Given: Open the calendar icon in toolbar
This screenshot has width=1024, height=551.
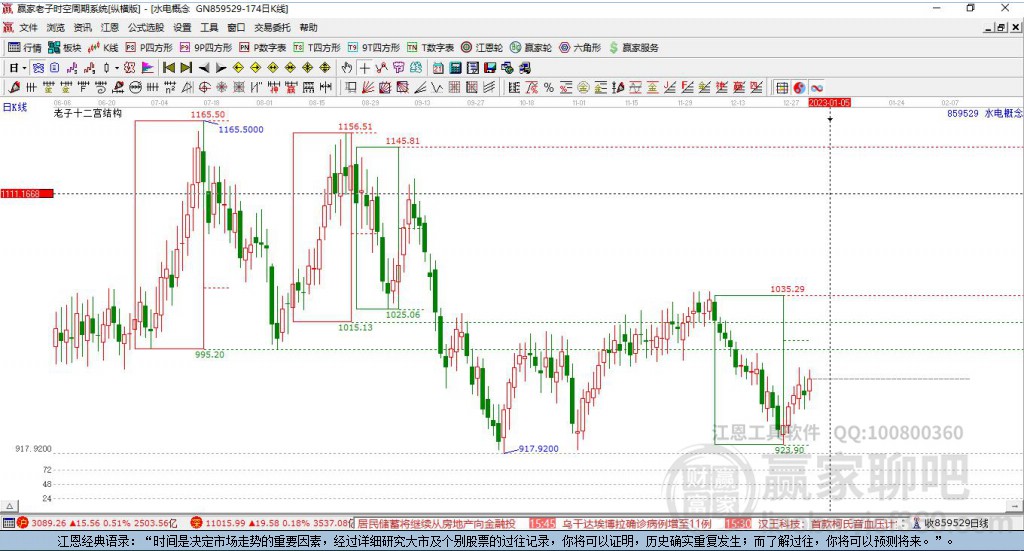Looking at the screenshot, I should tap(438, 68).
